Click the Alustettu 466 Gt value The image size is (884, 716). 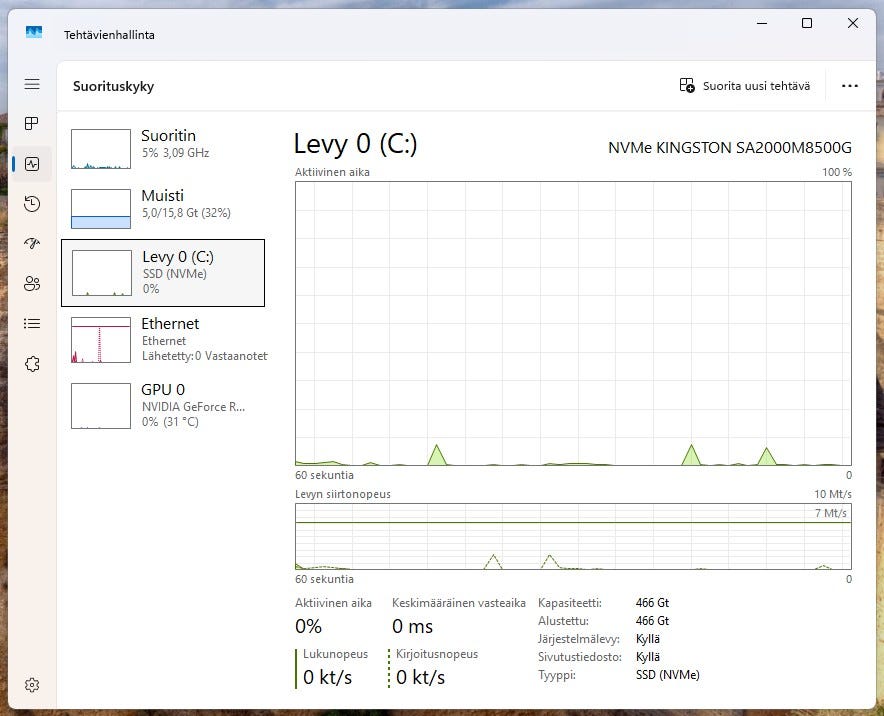point(652,621)
